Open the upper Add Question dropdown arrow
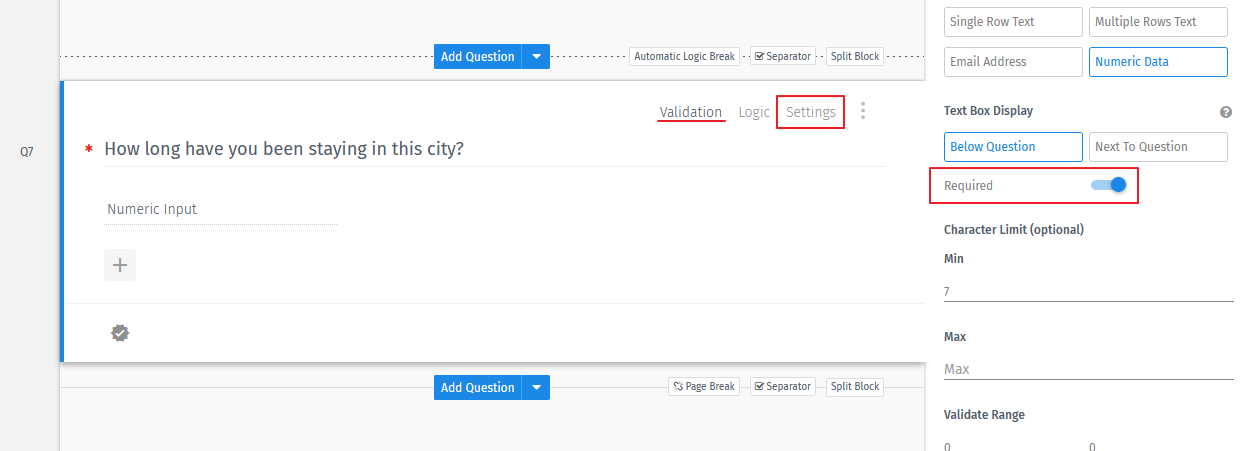Screen dimensions: 1249x451 click(x=536, y=56)
